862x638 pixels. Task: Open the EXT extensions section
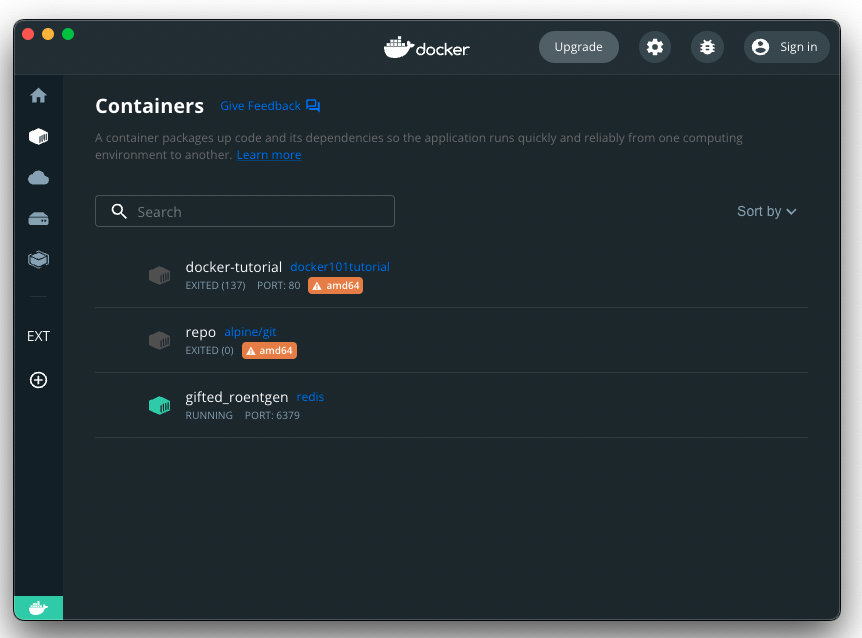coord(38,336)
